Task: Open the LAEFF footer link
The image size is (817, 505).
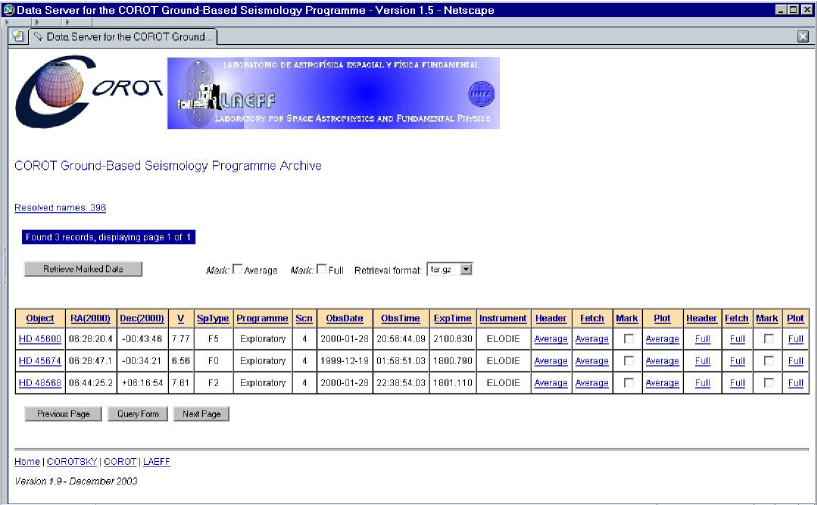Action: pyautogui.click(x=157, y=462)
